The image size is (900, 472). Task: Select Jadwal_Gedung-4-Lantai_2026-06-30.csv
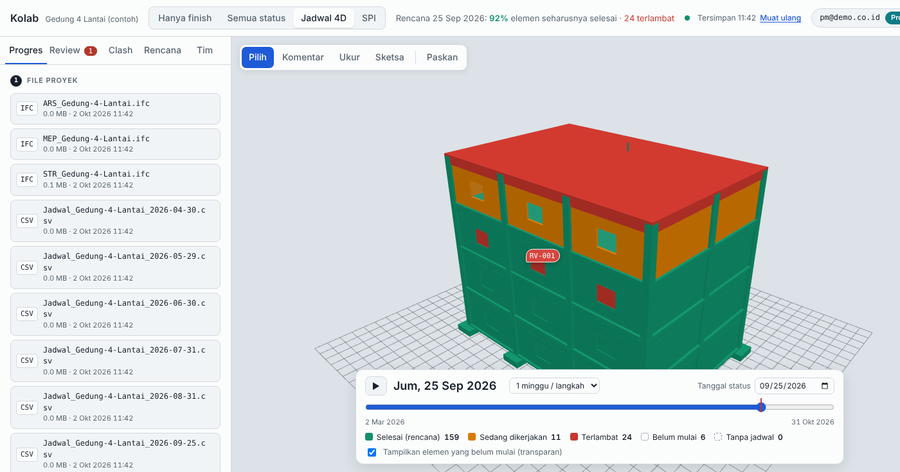click(115, 314)
